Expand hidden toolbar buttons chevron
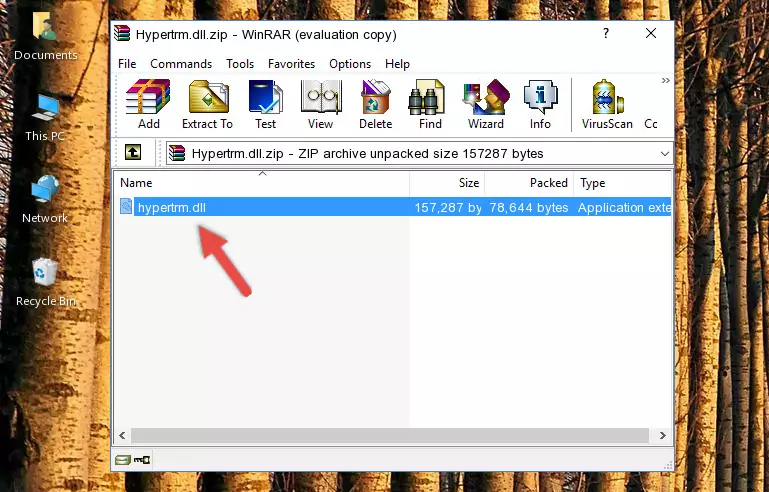 [x=665, y=80]
